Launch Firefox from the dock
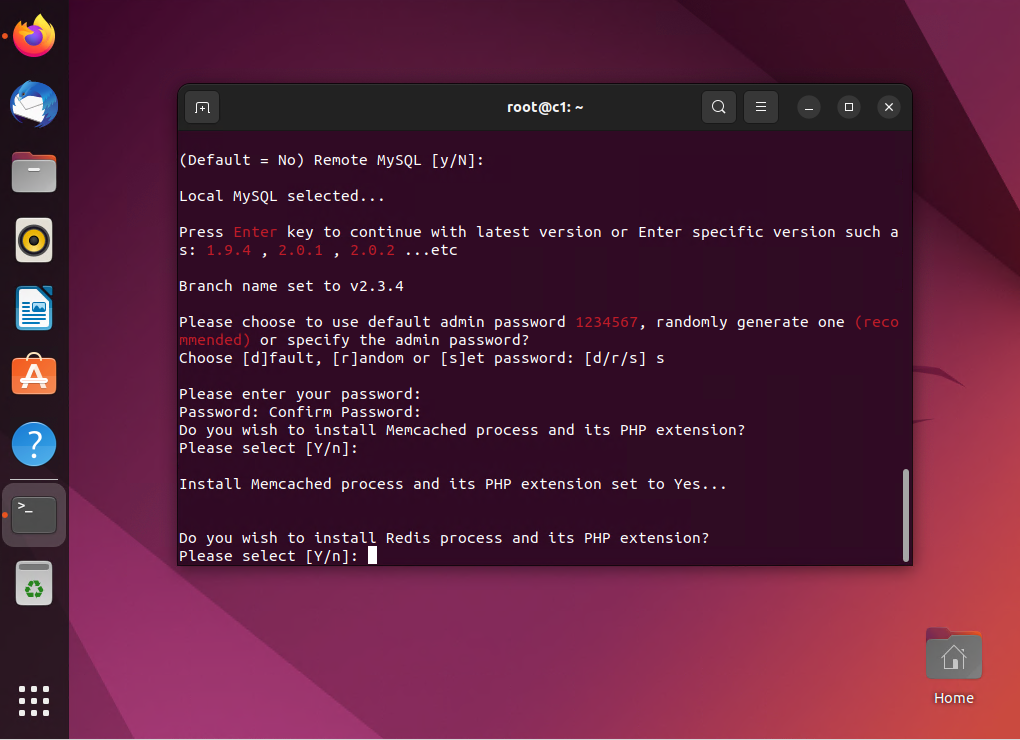Screen dimensions: 1020x740 tap(34, 36)
